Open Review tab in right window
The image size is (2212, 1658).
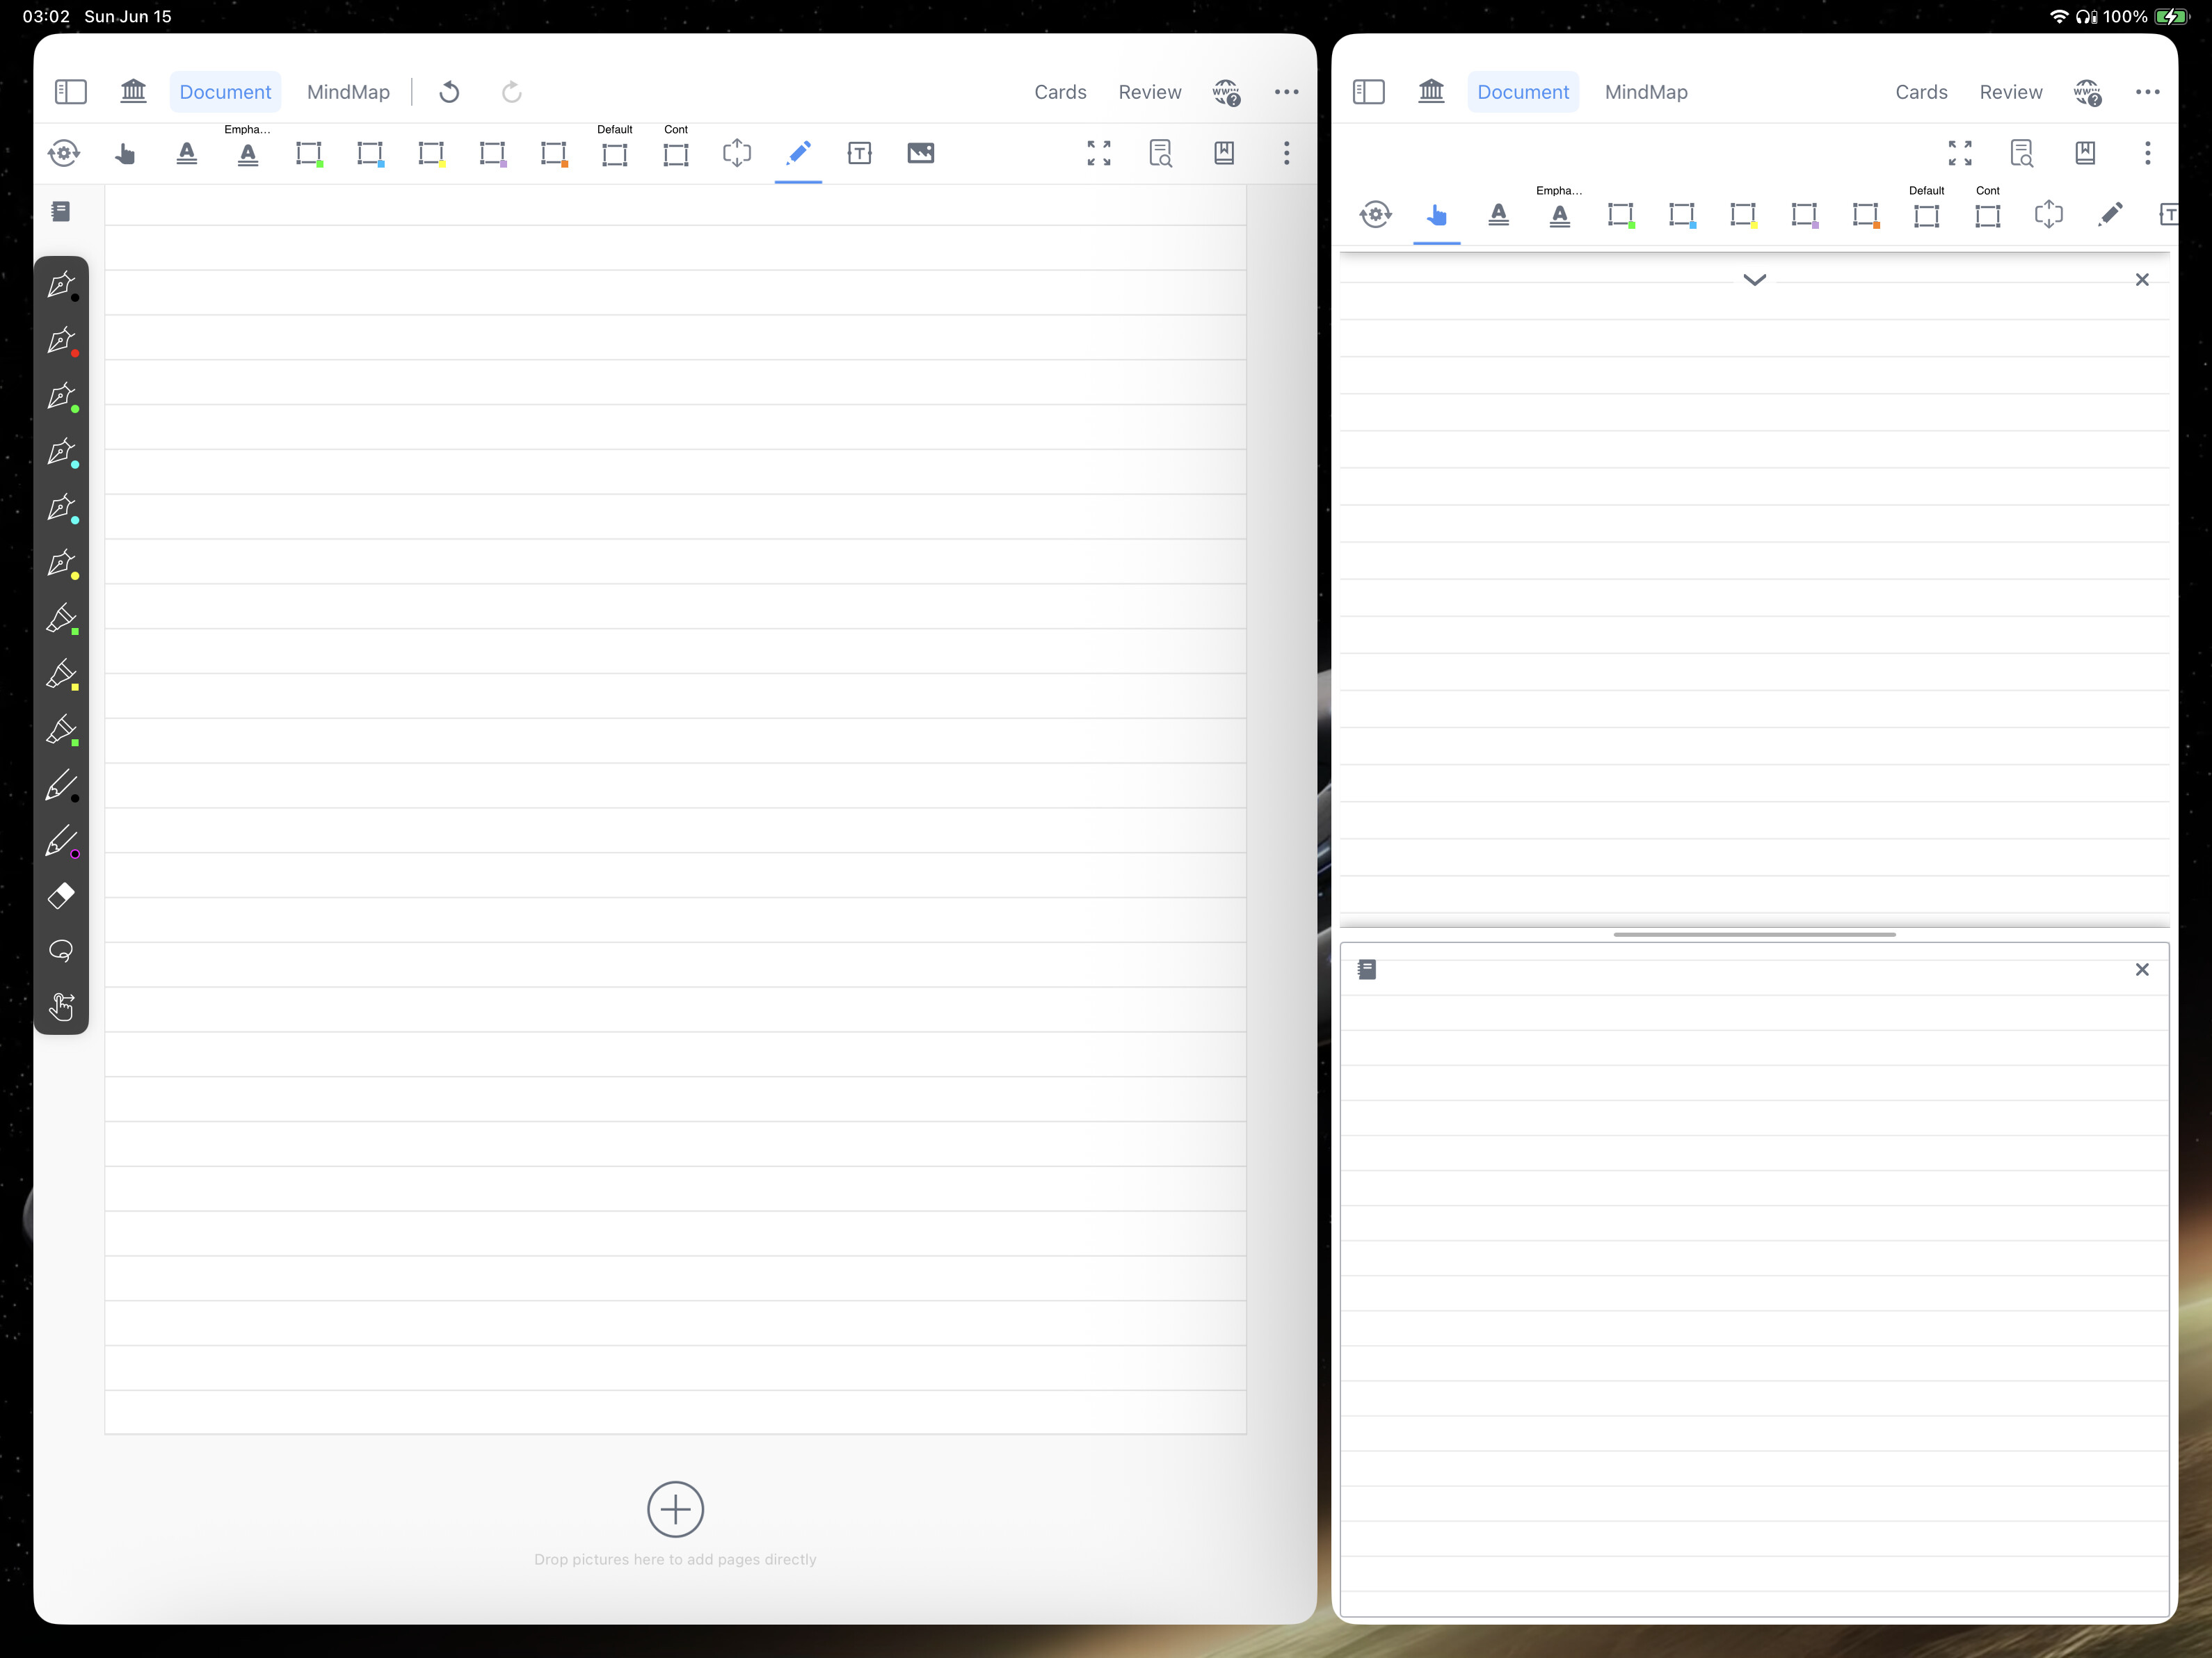point(2010,92)
